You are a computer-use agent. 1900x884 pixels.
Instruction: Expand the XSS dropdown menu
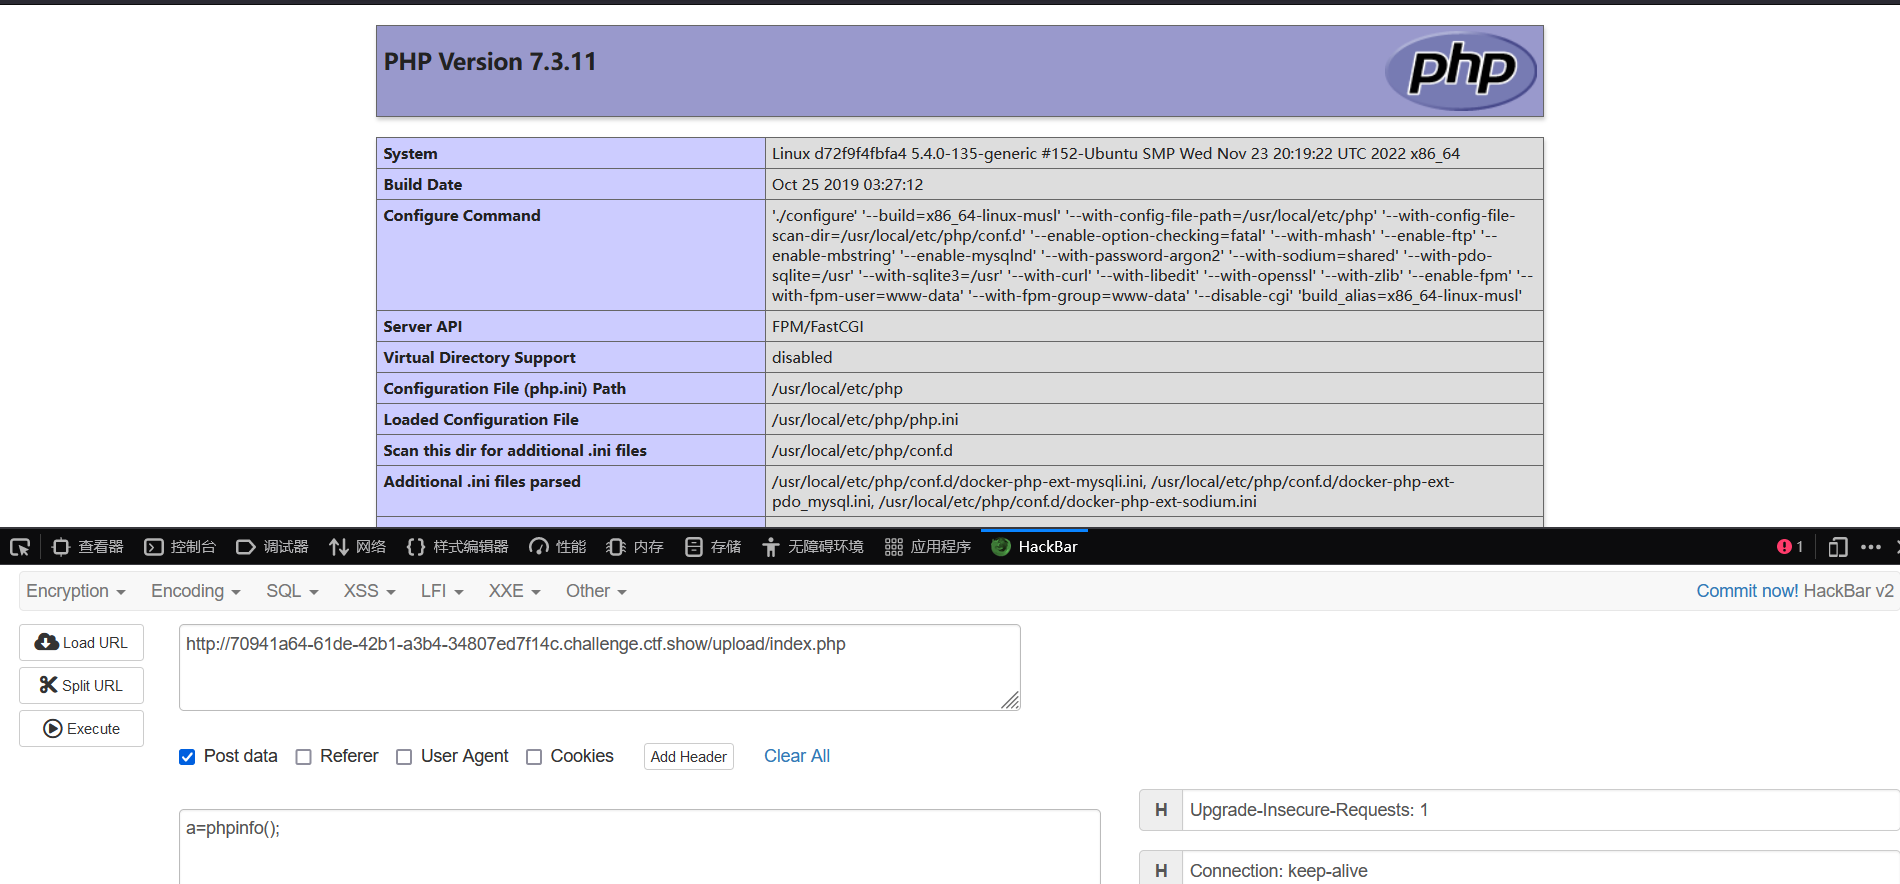tap(369, 591)
